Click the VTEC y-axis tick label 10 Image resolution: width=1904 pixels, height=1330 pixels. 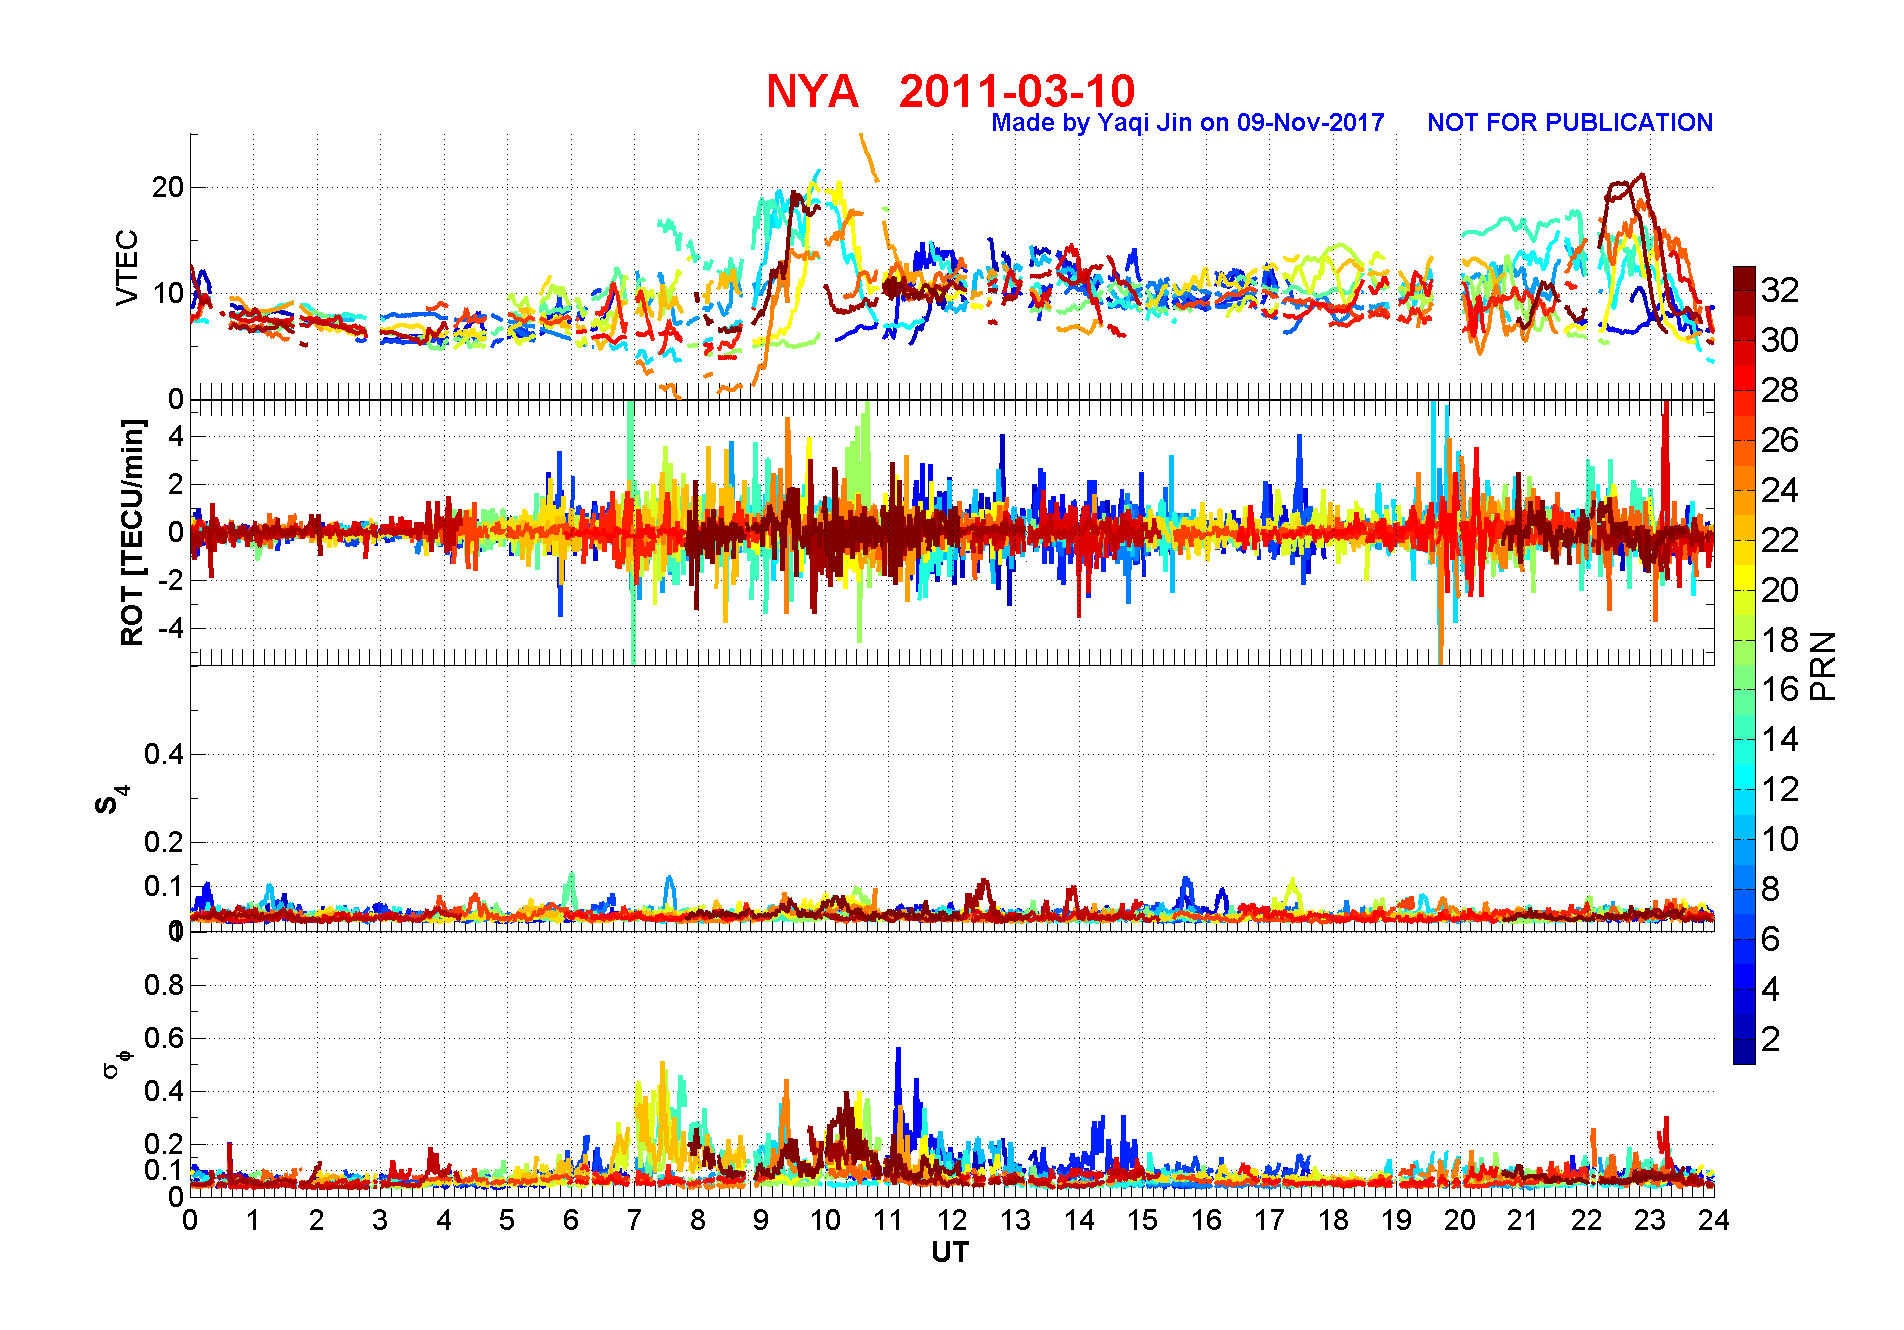[168, 293]
